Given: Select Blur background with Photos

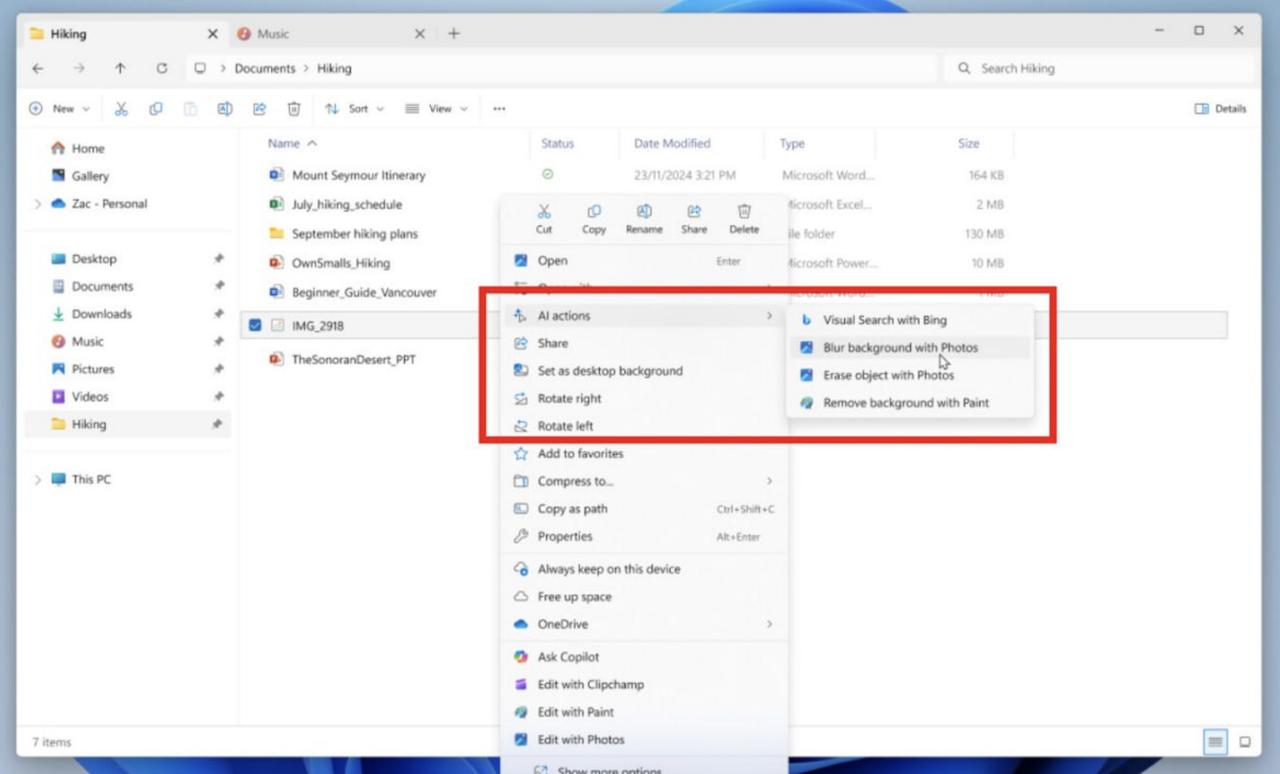Looking at the screenshot, I should point(909,348).
